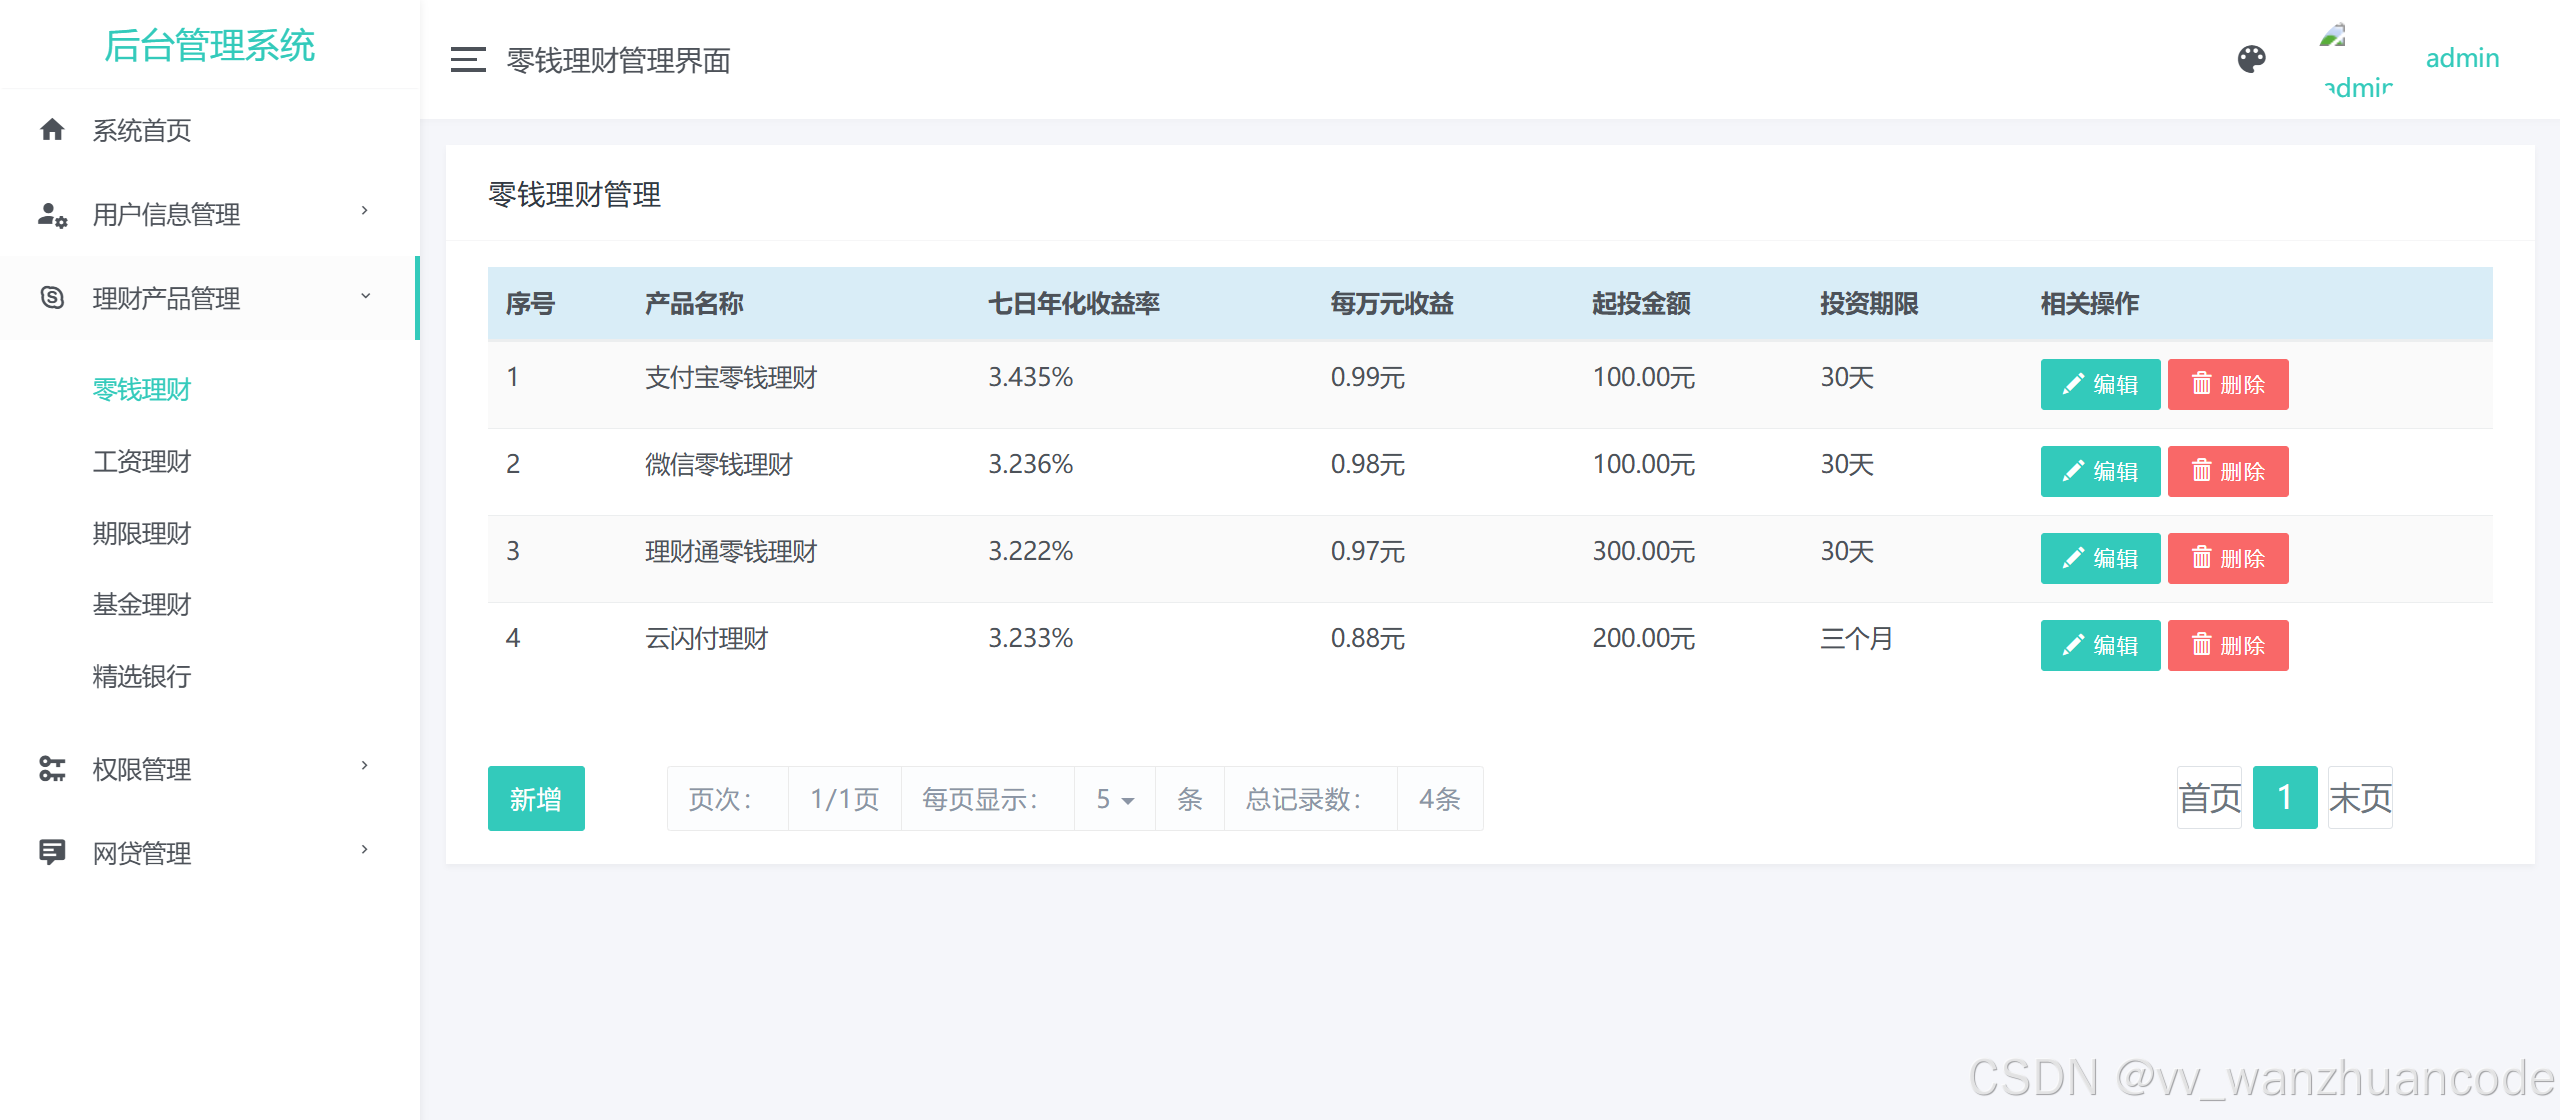Click the admin username link
Image resolution: width=2560 pixels, height=1120 pixels.
point(2461,59)
